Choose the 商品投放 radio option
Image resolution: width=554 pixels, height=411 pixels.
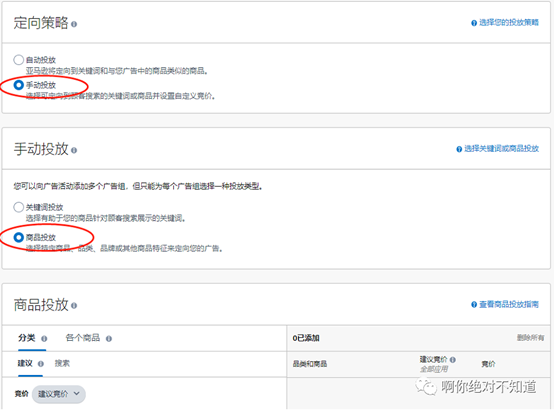point(18,237)
